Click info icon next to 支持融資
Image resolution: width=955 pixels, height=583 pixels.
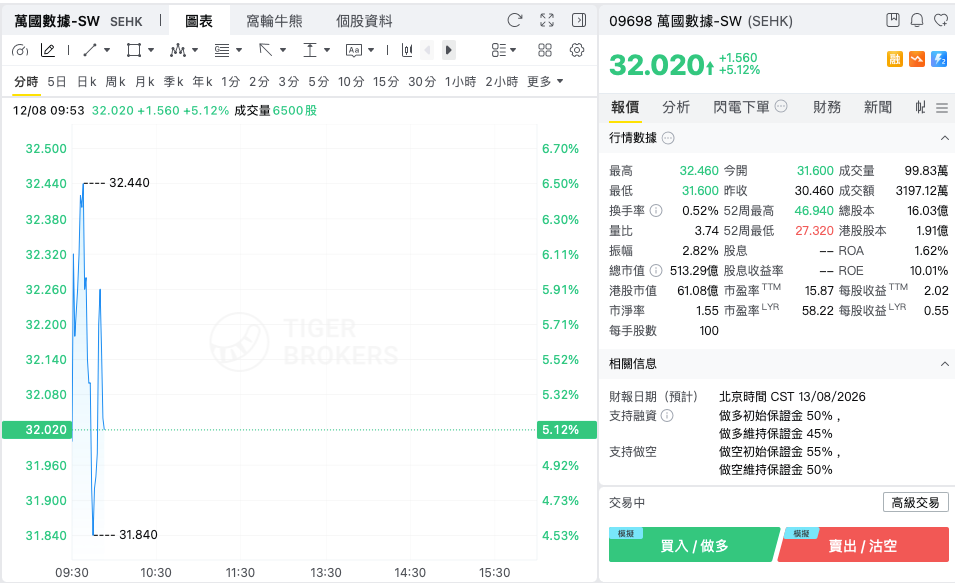(x=668, y=415)
